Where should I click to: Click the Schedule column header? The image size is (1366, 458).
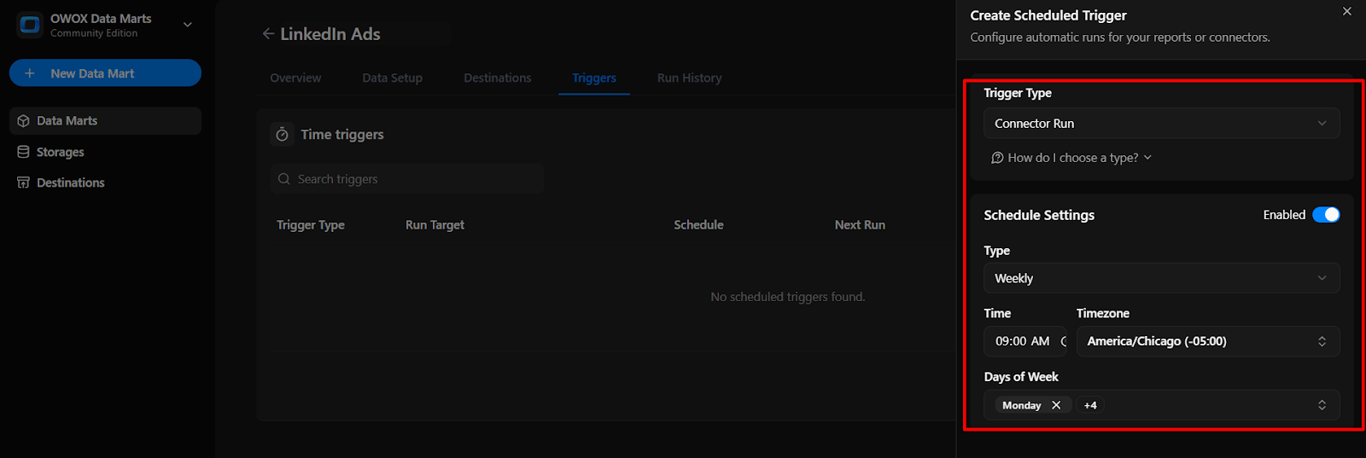699,225
